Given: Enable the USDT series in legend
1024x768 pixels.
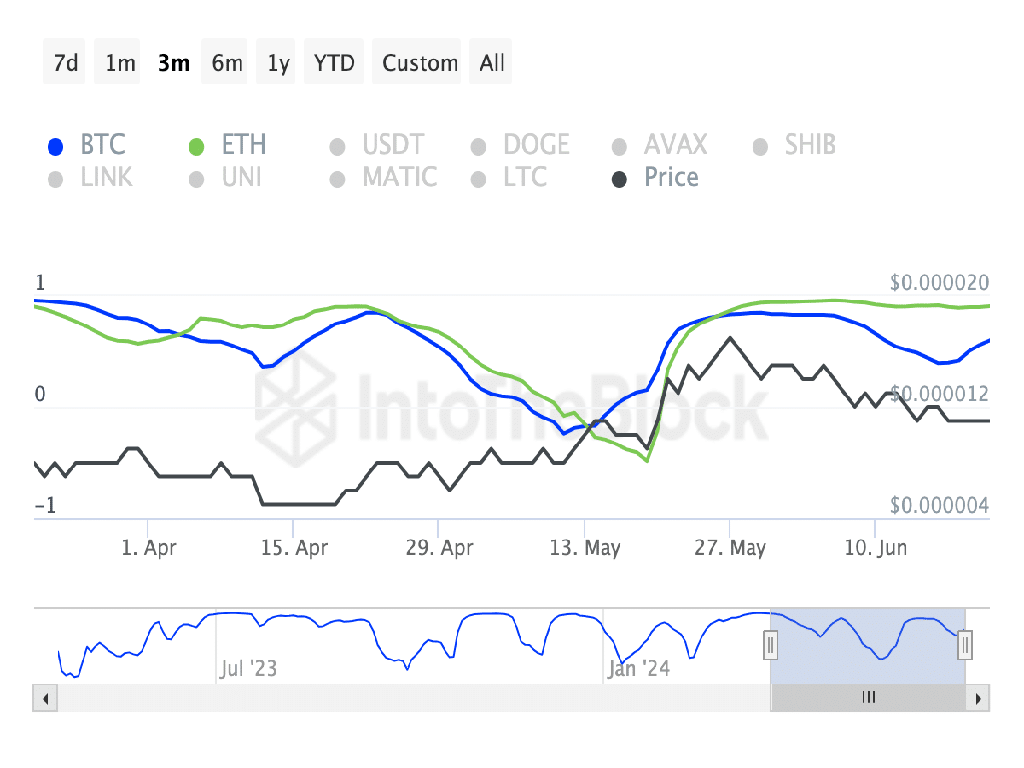Looking at the screenshot, I should [393, 146].
